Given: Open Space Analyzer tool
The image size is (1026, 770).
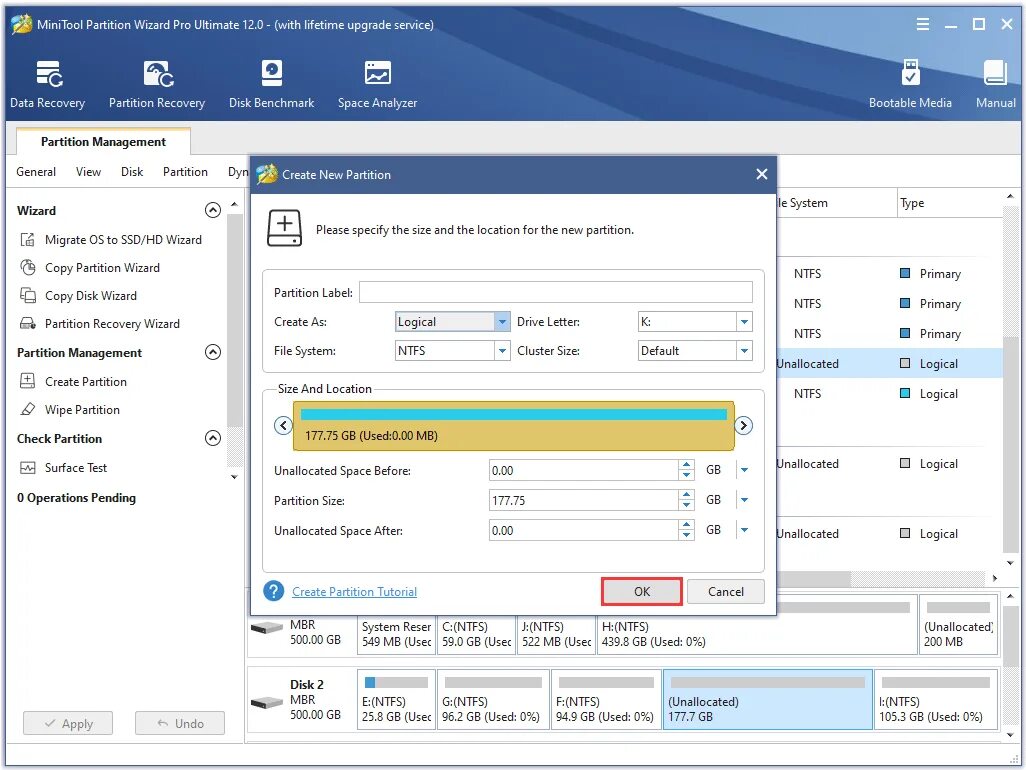Looking at the screenshot, I should click(x=378, y=84).
